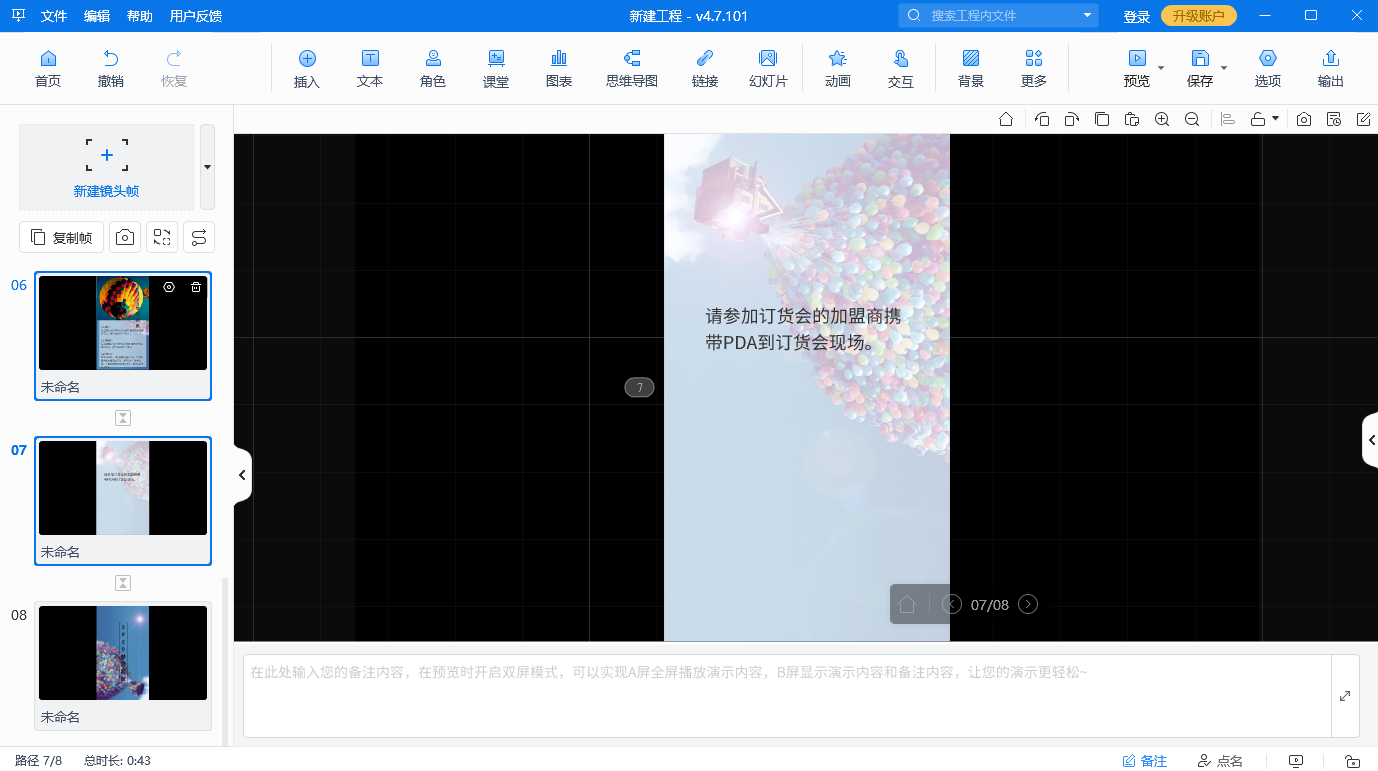Click the 登录 login link
The height and width of the screenshot is (771, 1378).
(1137, 17)
